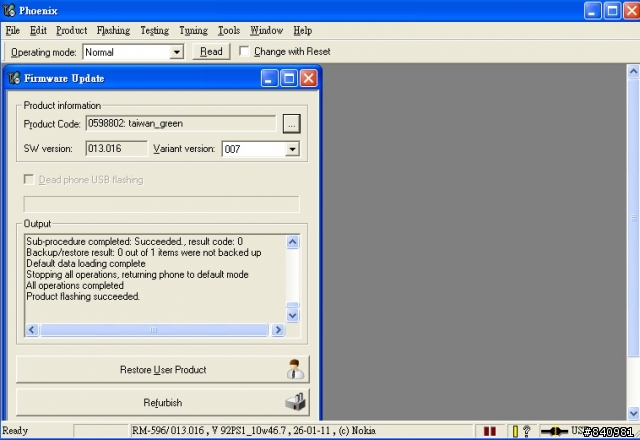Enable Change with Reset checkbox
Image resolution: width=640 pixels, height=440 pixels.
[244, 51]
